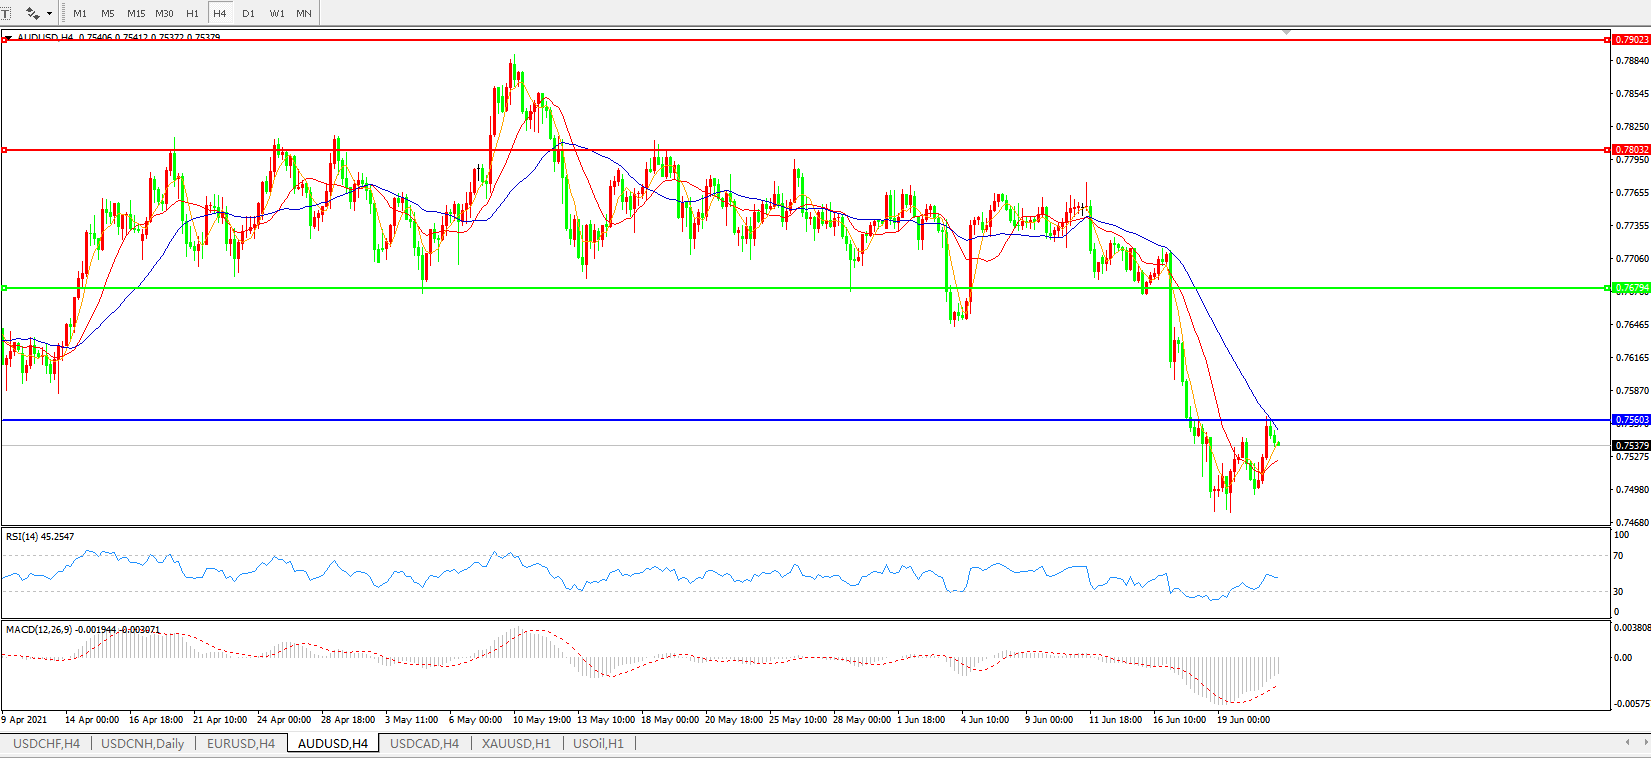
Task: Select the H1 timeframe button
Action: [x=192, y=14]
